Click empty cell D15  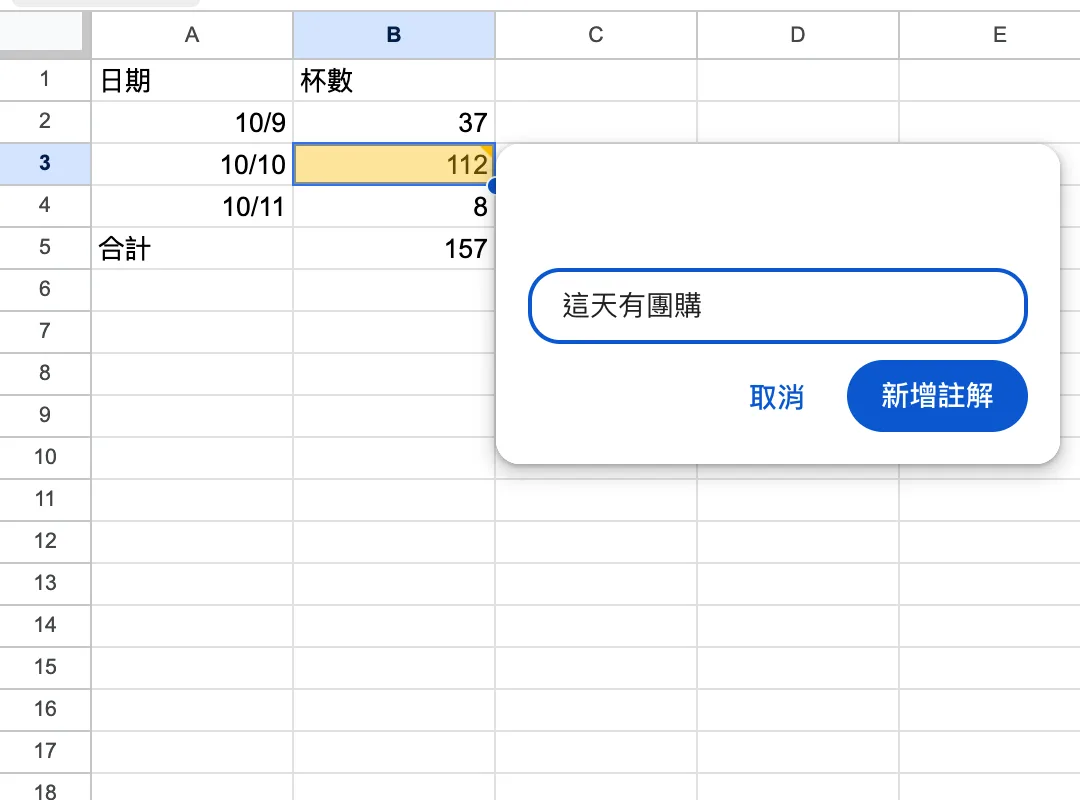click(x=798, y=668)
